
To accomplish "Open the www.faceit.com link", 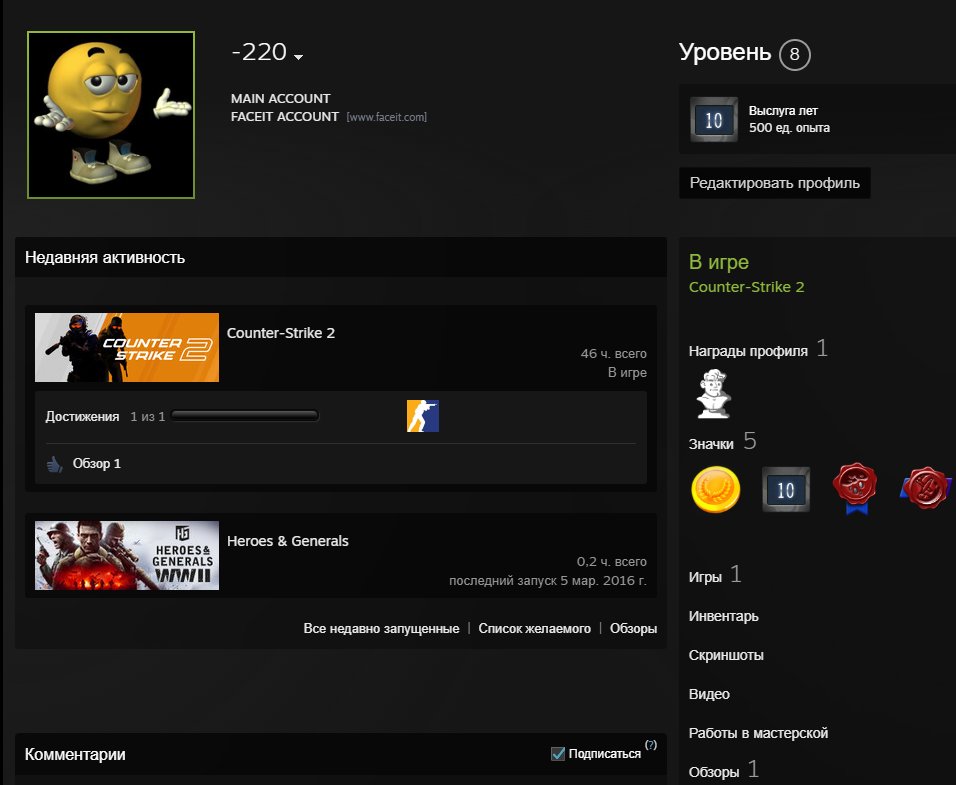I will coord(387,117).
